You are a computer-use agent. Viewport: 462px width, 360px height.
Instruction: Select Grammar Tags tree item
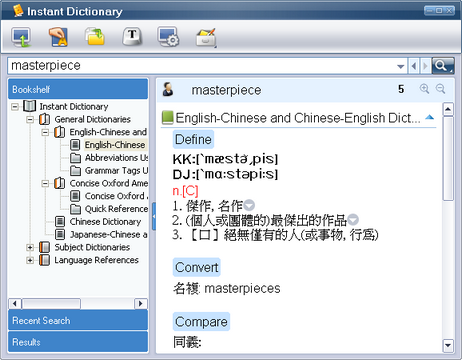(x=116, y=170)
